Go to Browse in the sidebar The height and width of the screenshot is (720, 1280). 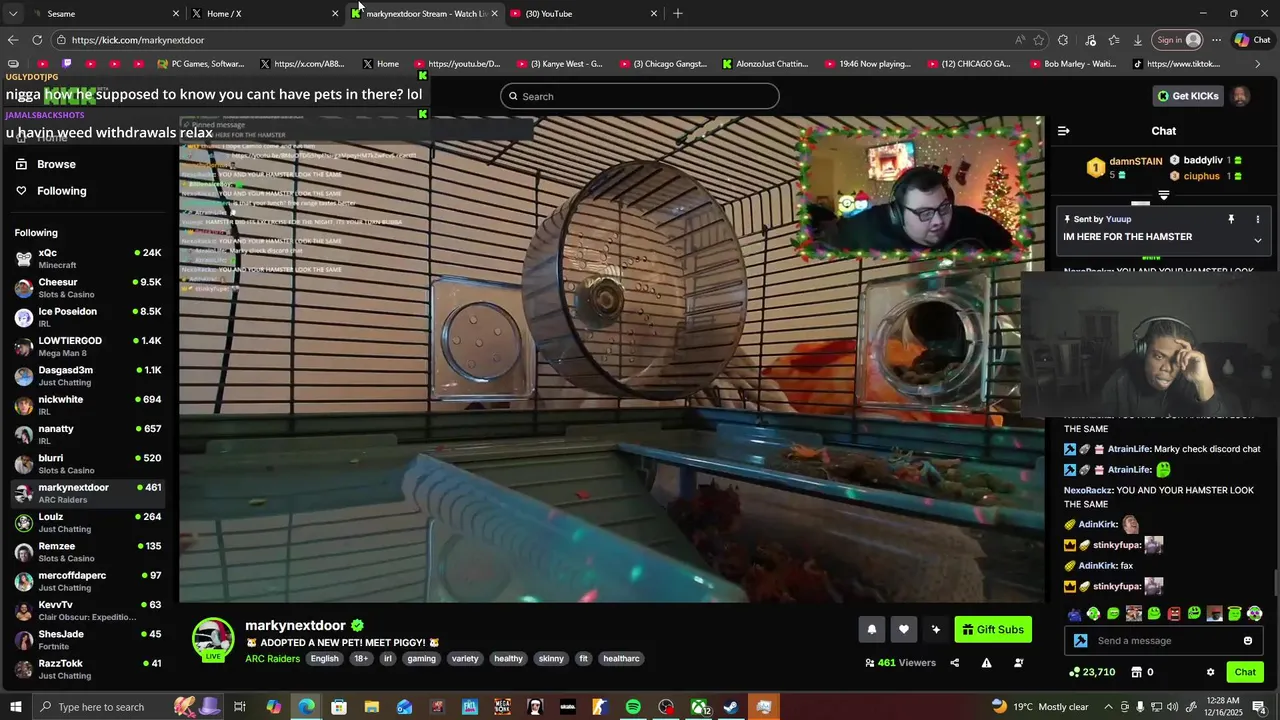pyautogui.click(x=56, y=164)
